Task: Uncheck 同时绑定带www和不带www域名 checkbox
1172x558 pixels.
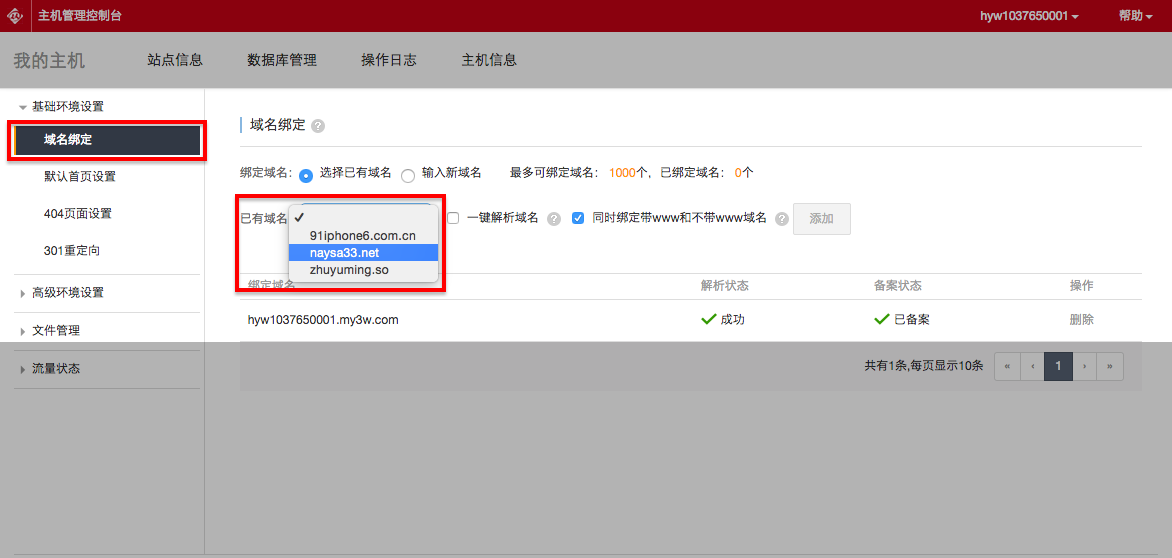Action: click(x=578, y=218)
